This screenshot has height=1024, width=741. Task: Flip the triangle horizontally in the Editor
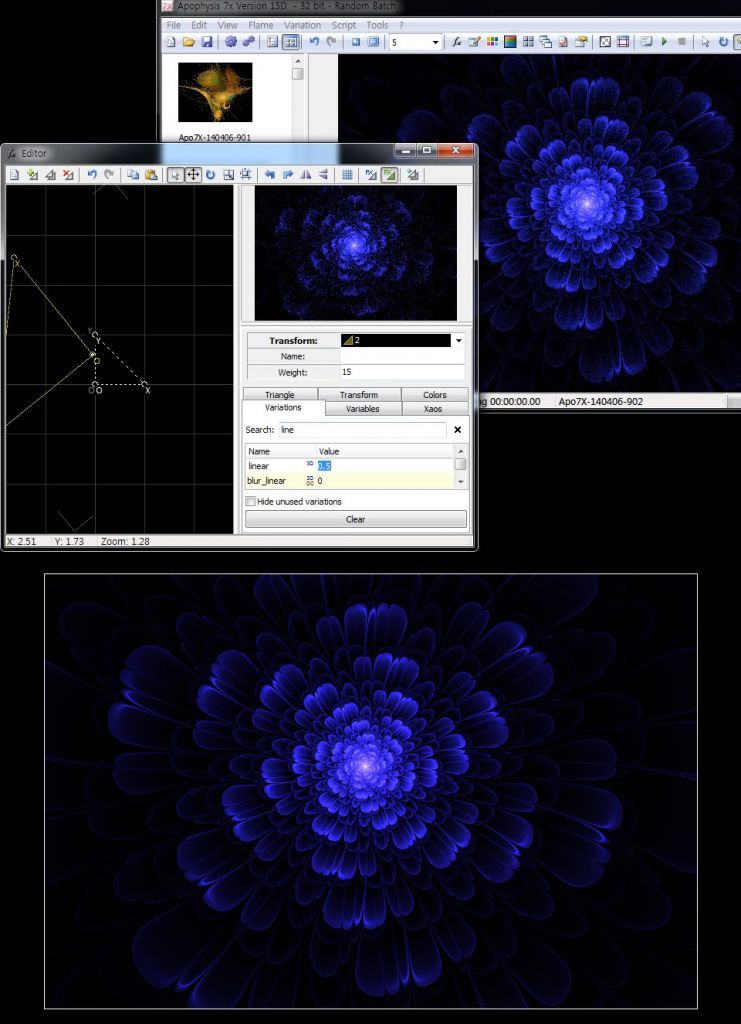pyautogui.click(x=305, y=174)
